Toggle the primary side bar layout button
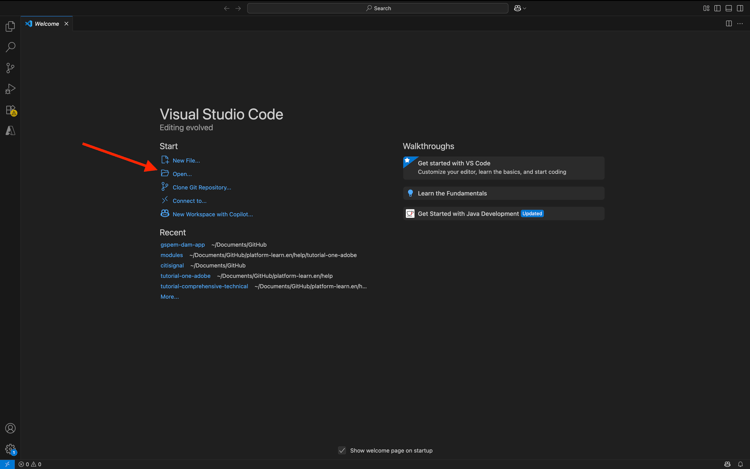750x469 pixels. [717, 8]
